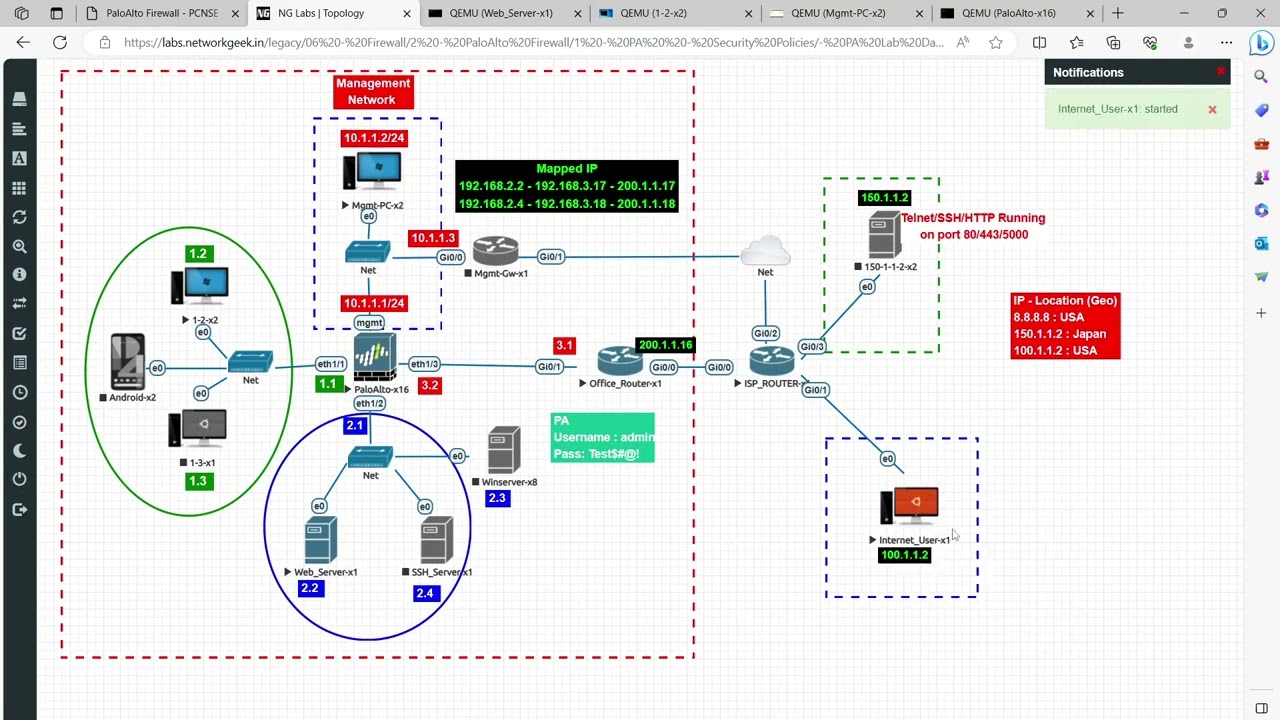This screenshot has width=1280, height=720.
Task: Click the Mapped IP black label
Action: pos(567,186)
